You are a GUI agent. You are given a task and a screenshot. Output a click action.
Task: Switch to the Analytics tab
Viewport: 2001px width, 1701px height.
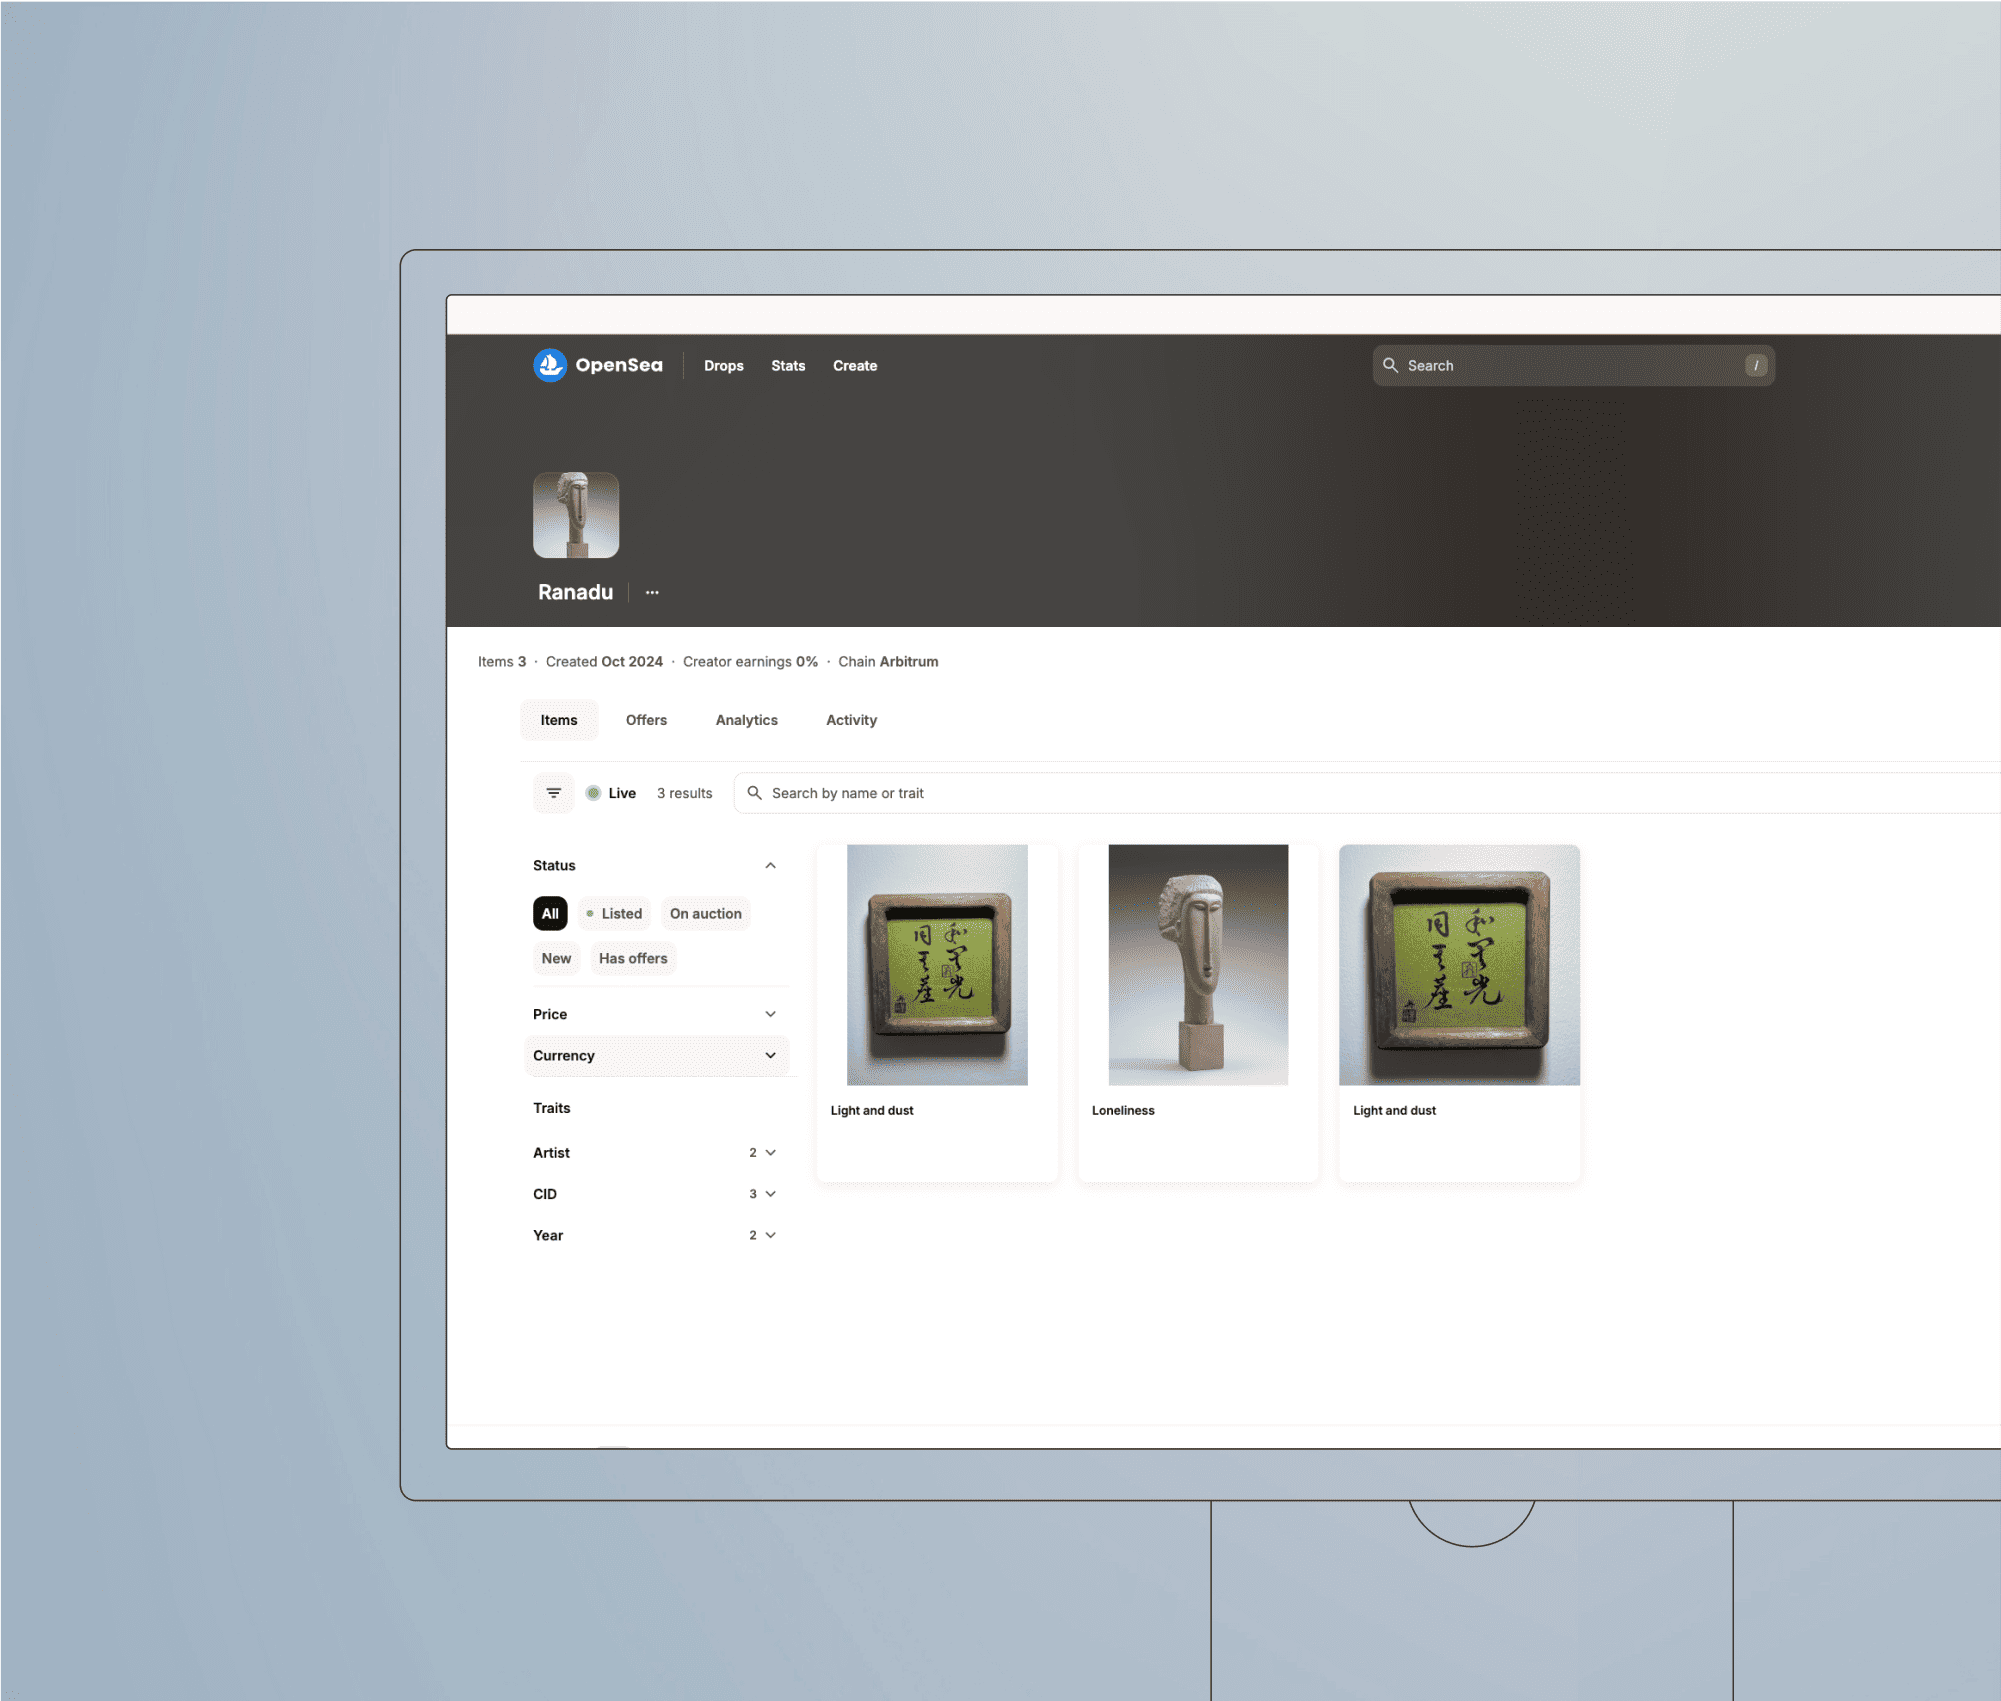(746, 720)
